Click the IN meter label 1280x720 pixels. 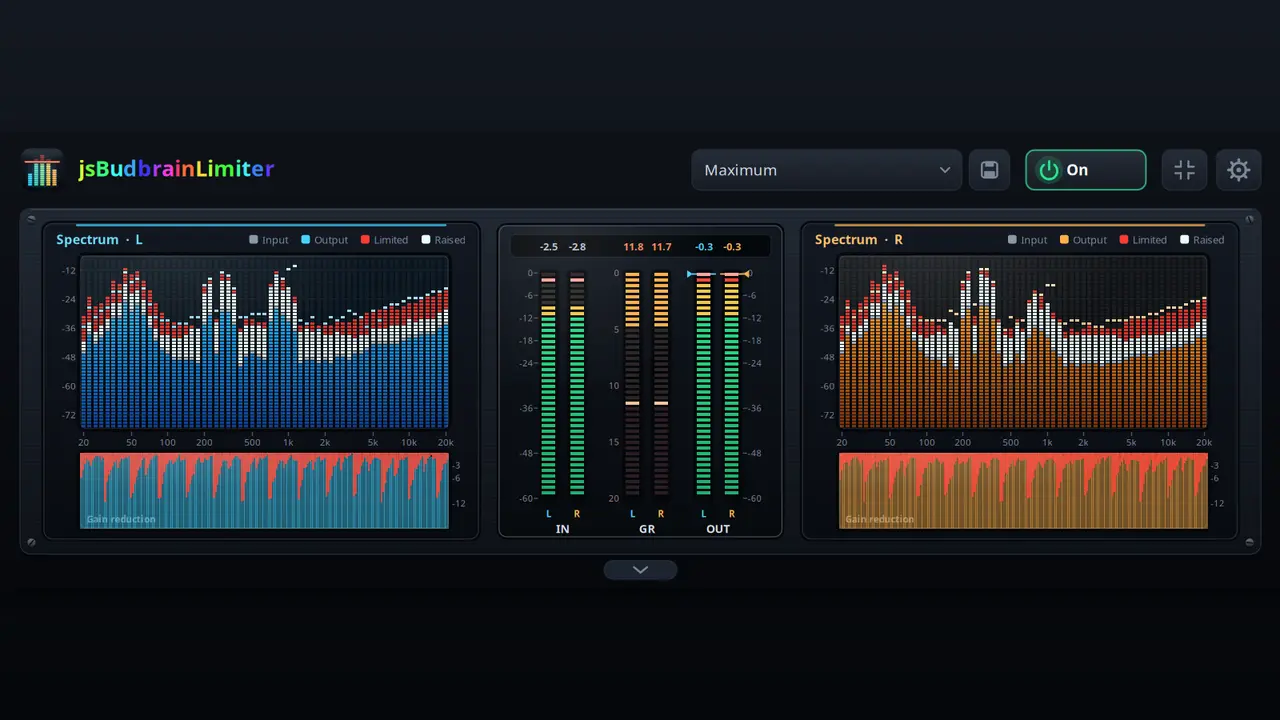(563, 529)
